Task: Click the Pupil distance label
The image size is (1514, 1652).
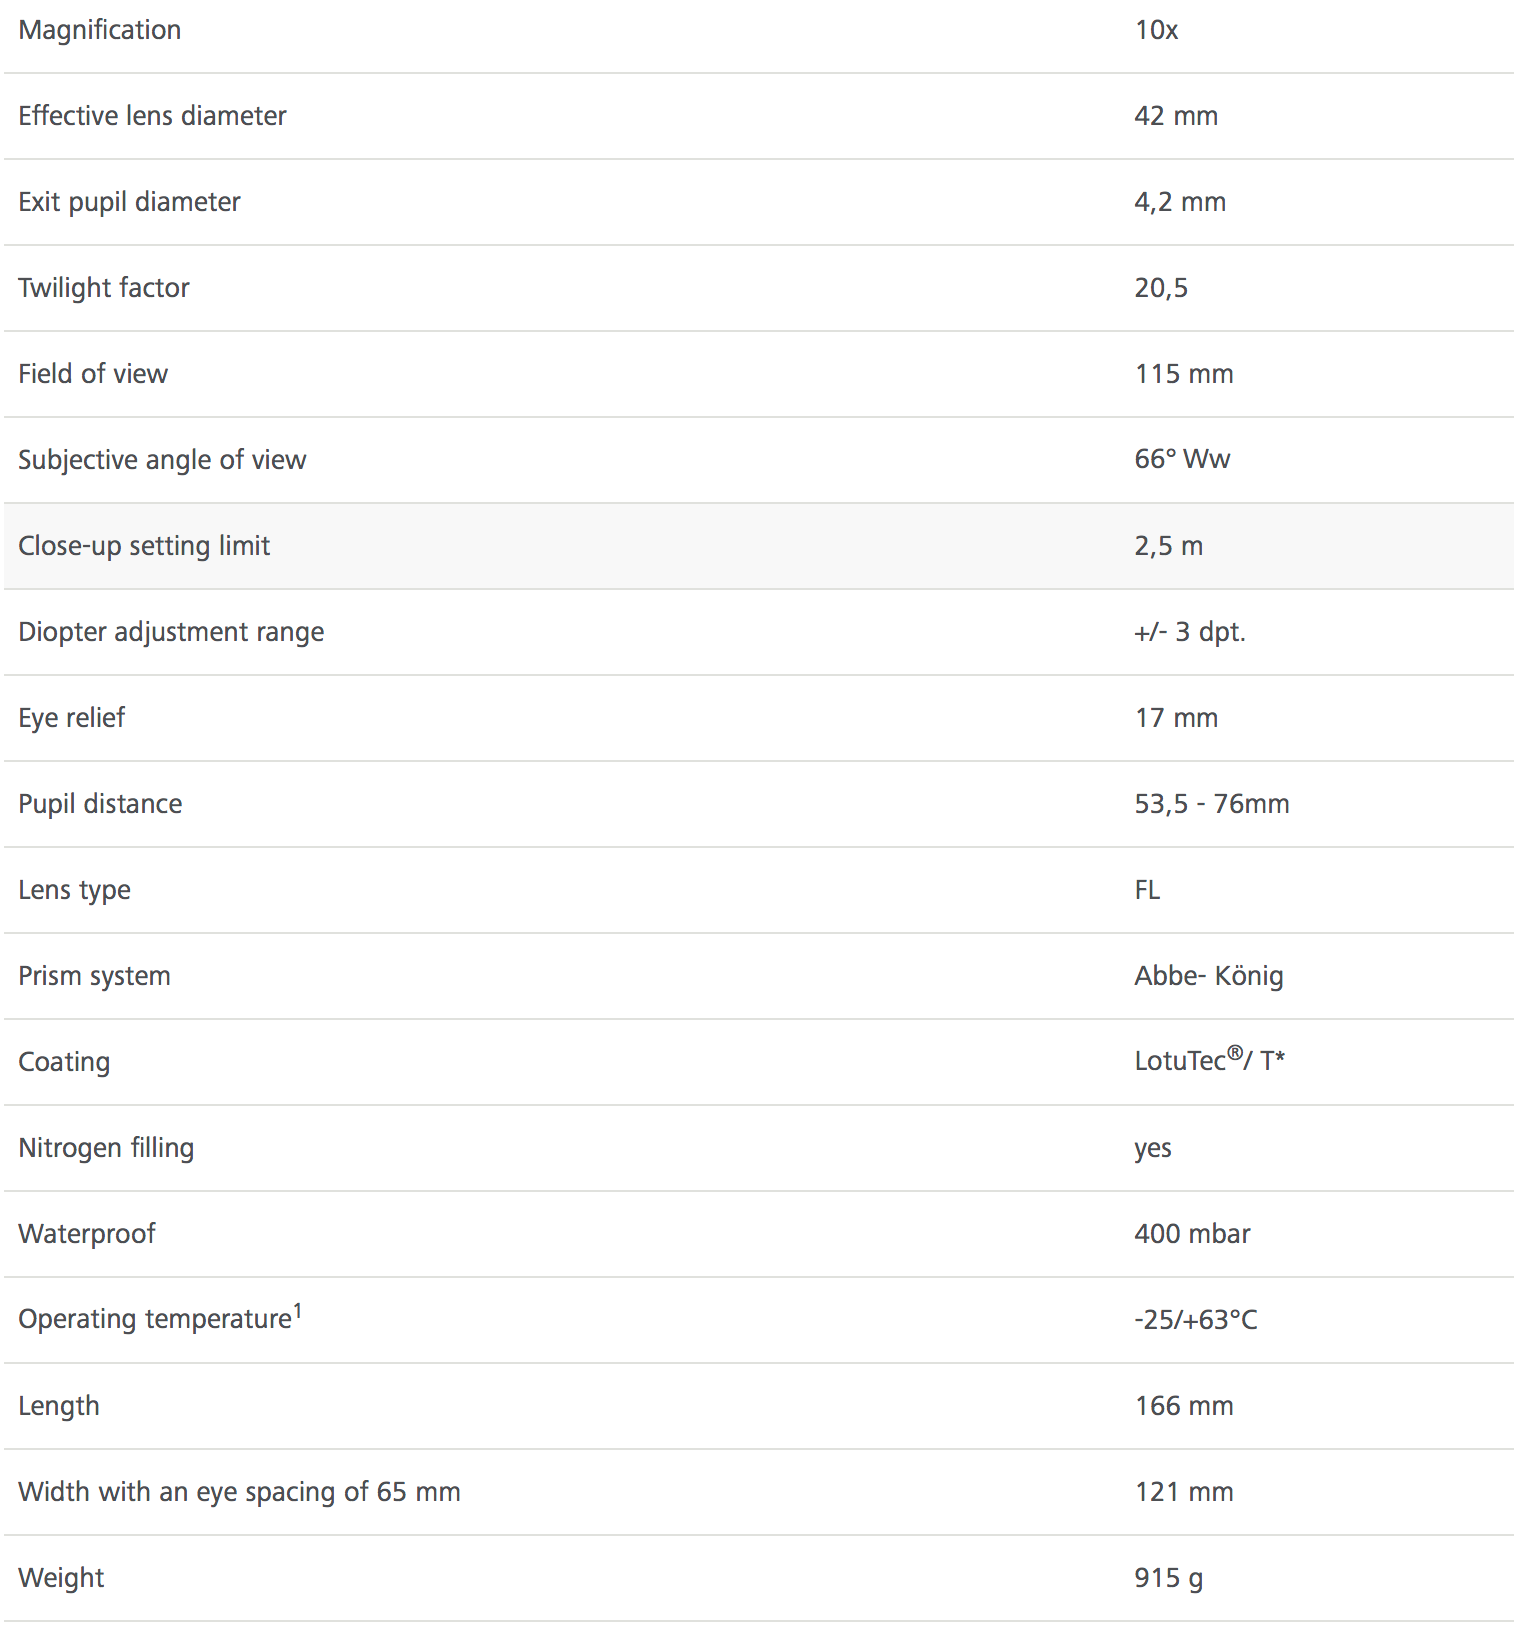Action: coord(100,804)
